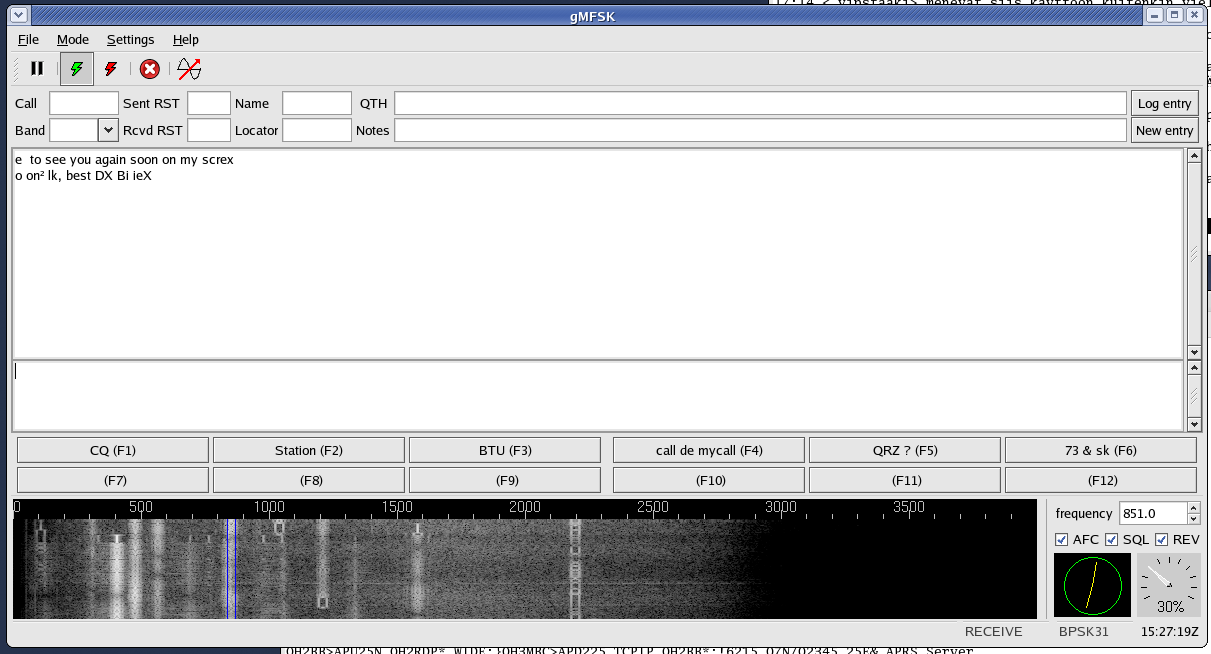The height and width of the screenshot is (654, 1211).
Task: Click the empty (F11) macro button
Action: pos(905,480)
